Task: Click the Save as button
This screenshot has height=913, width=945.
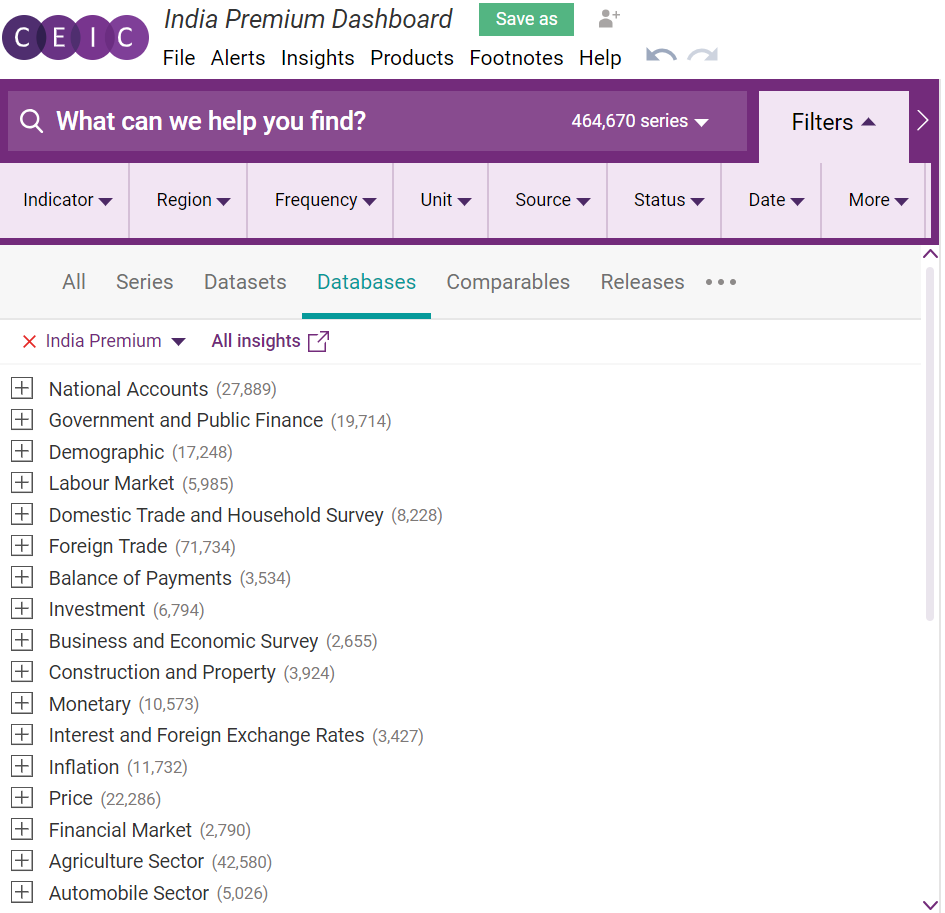Action: (526, 19)
